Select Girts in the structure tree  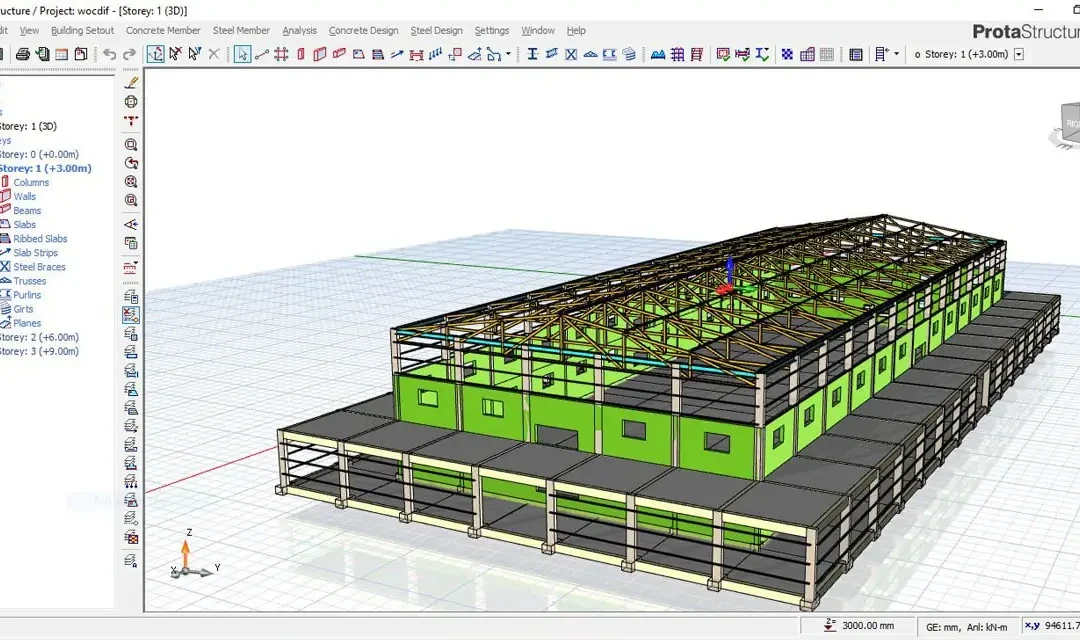pyautogui.click(x=23, y=309)
